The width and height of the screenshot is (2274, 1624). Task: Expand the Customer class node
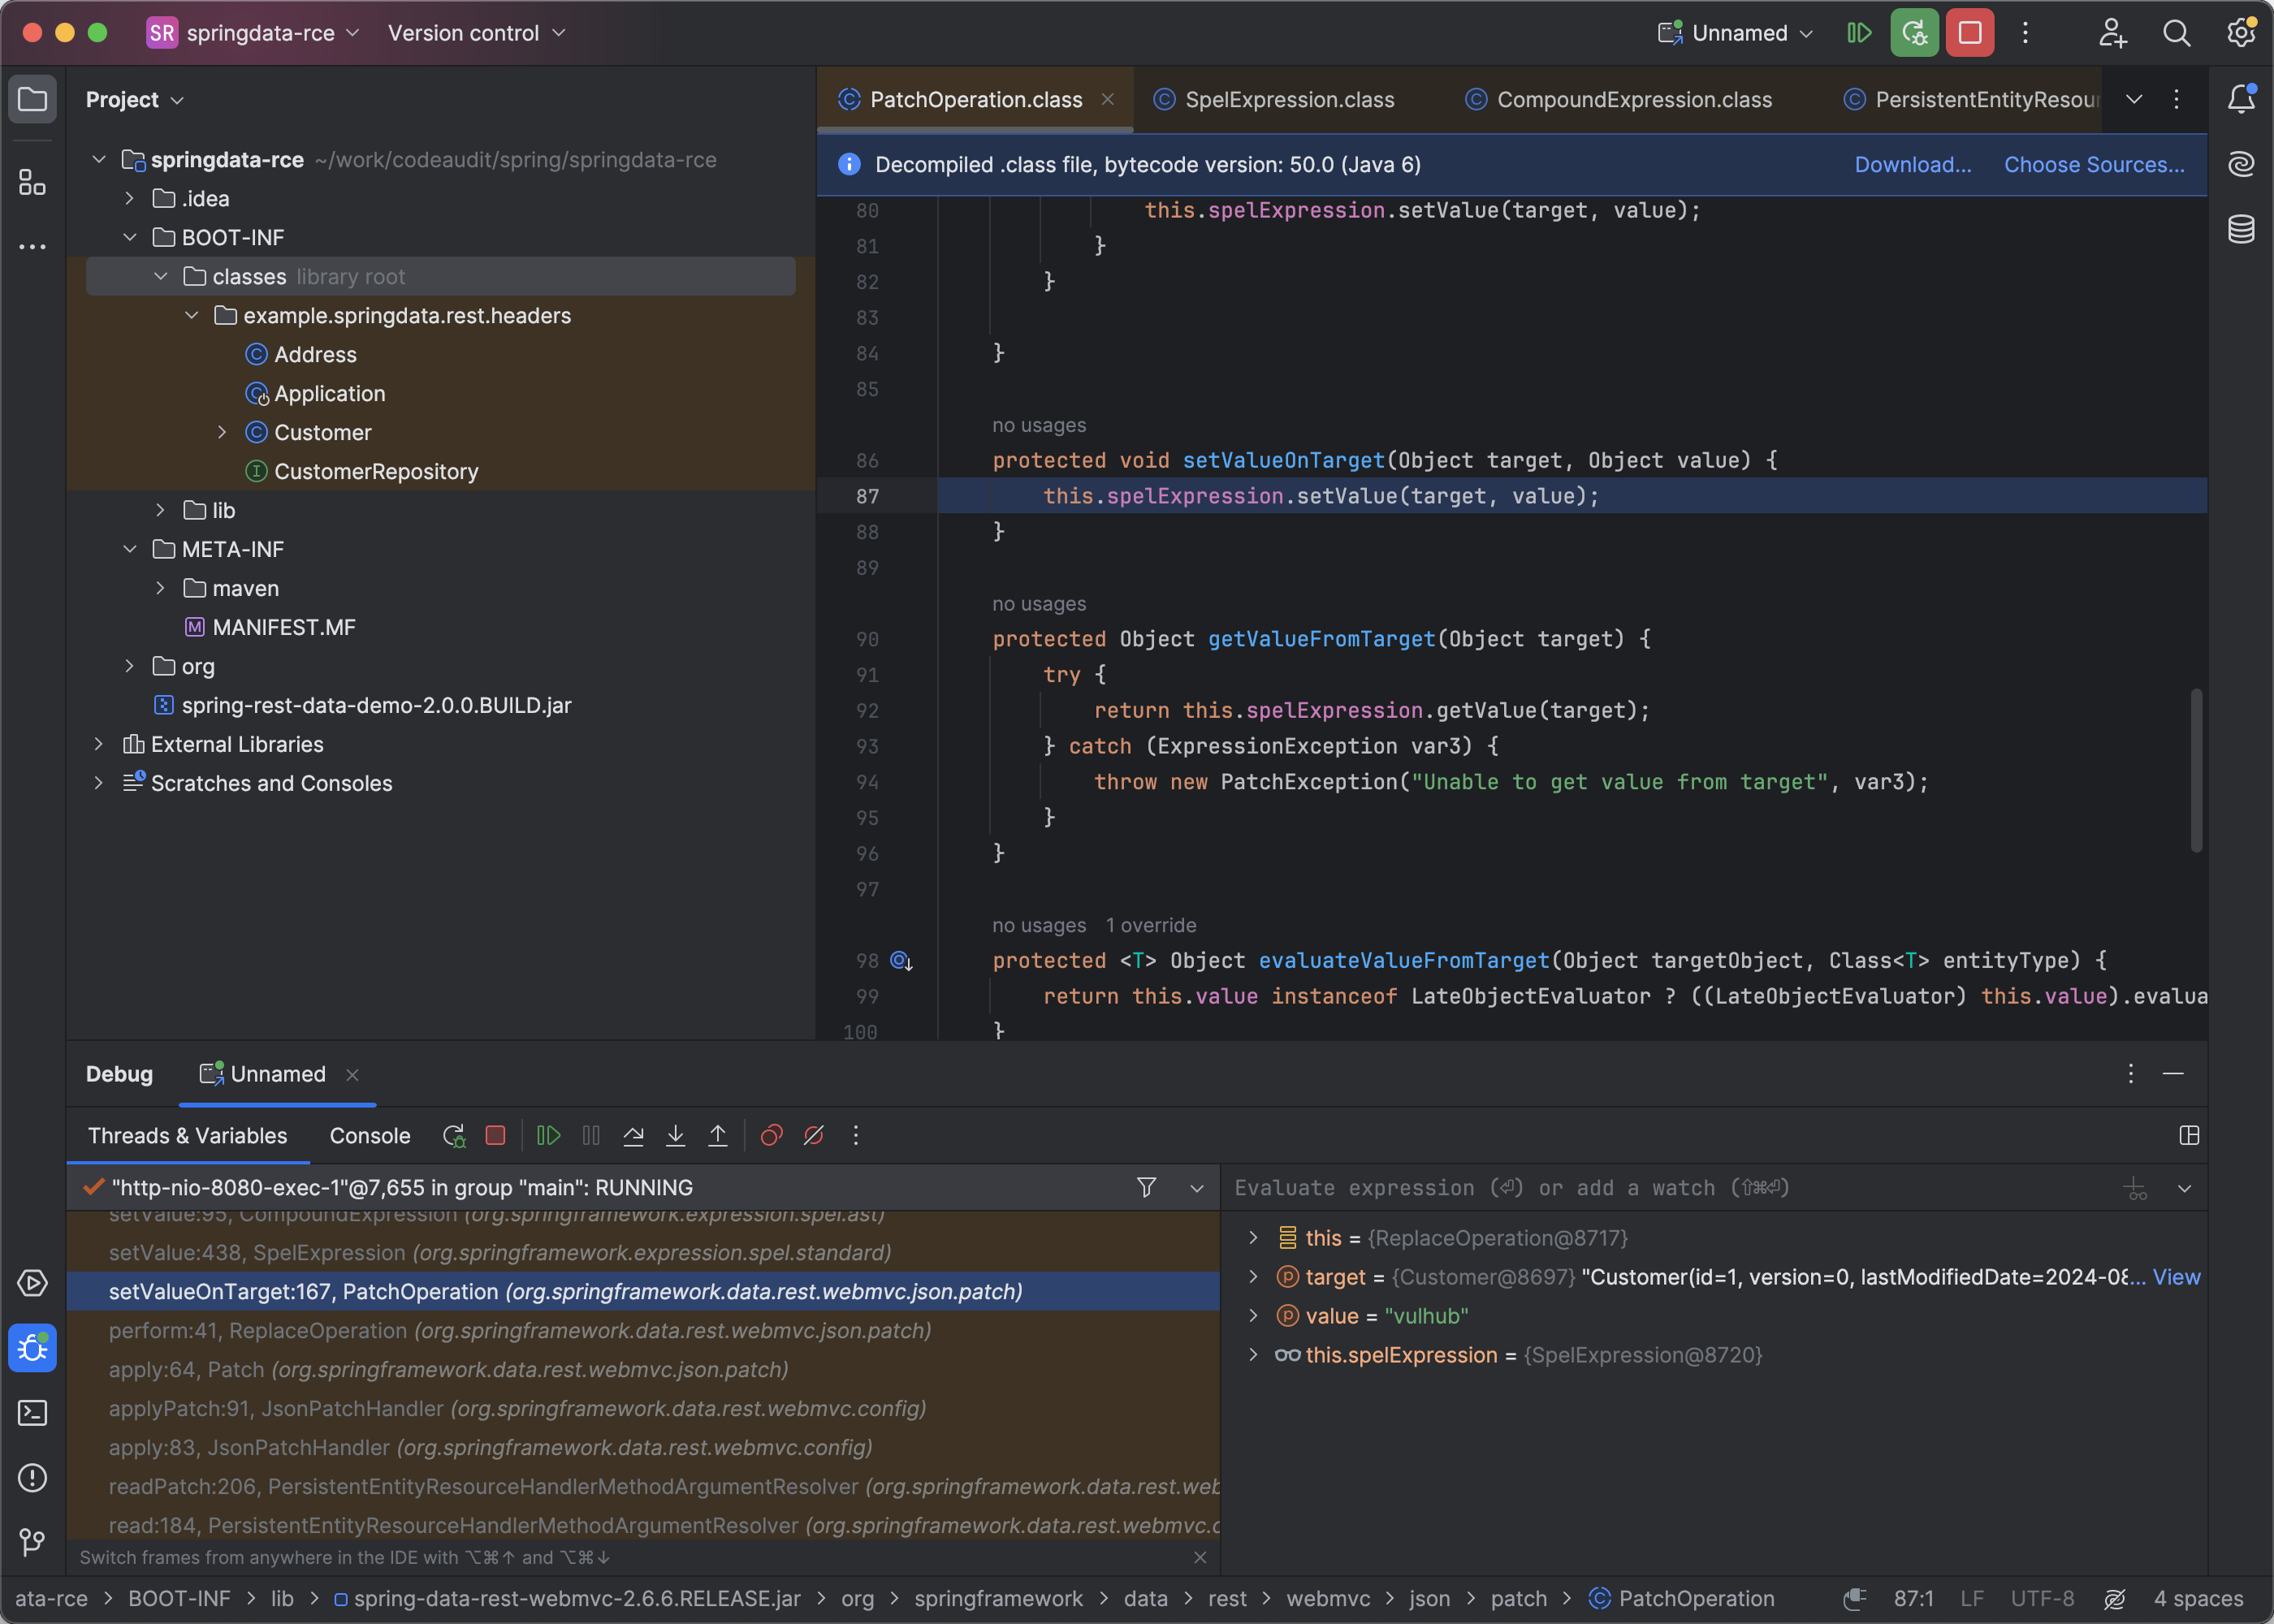(222, 432)
